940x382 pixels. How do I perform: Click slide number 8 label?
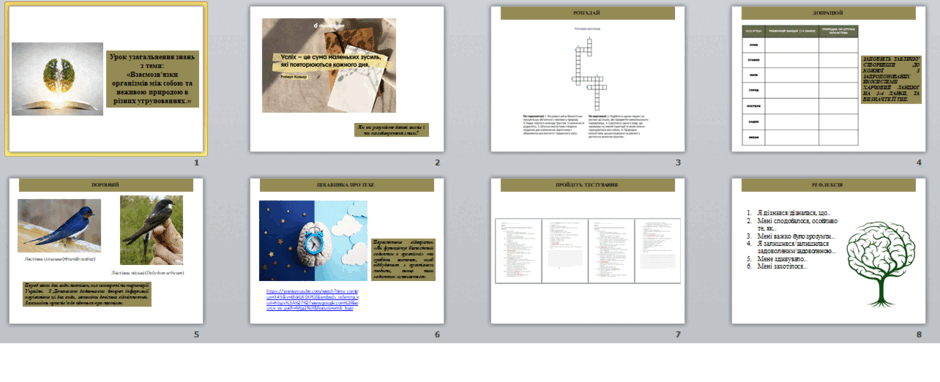point(919,335)
